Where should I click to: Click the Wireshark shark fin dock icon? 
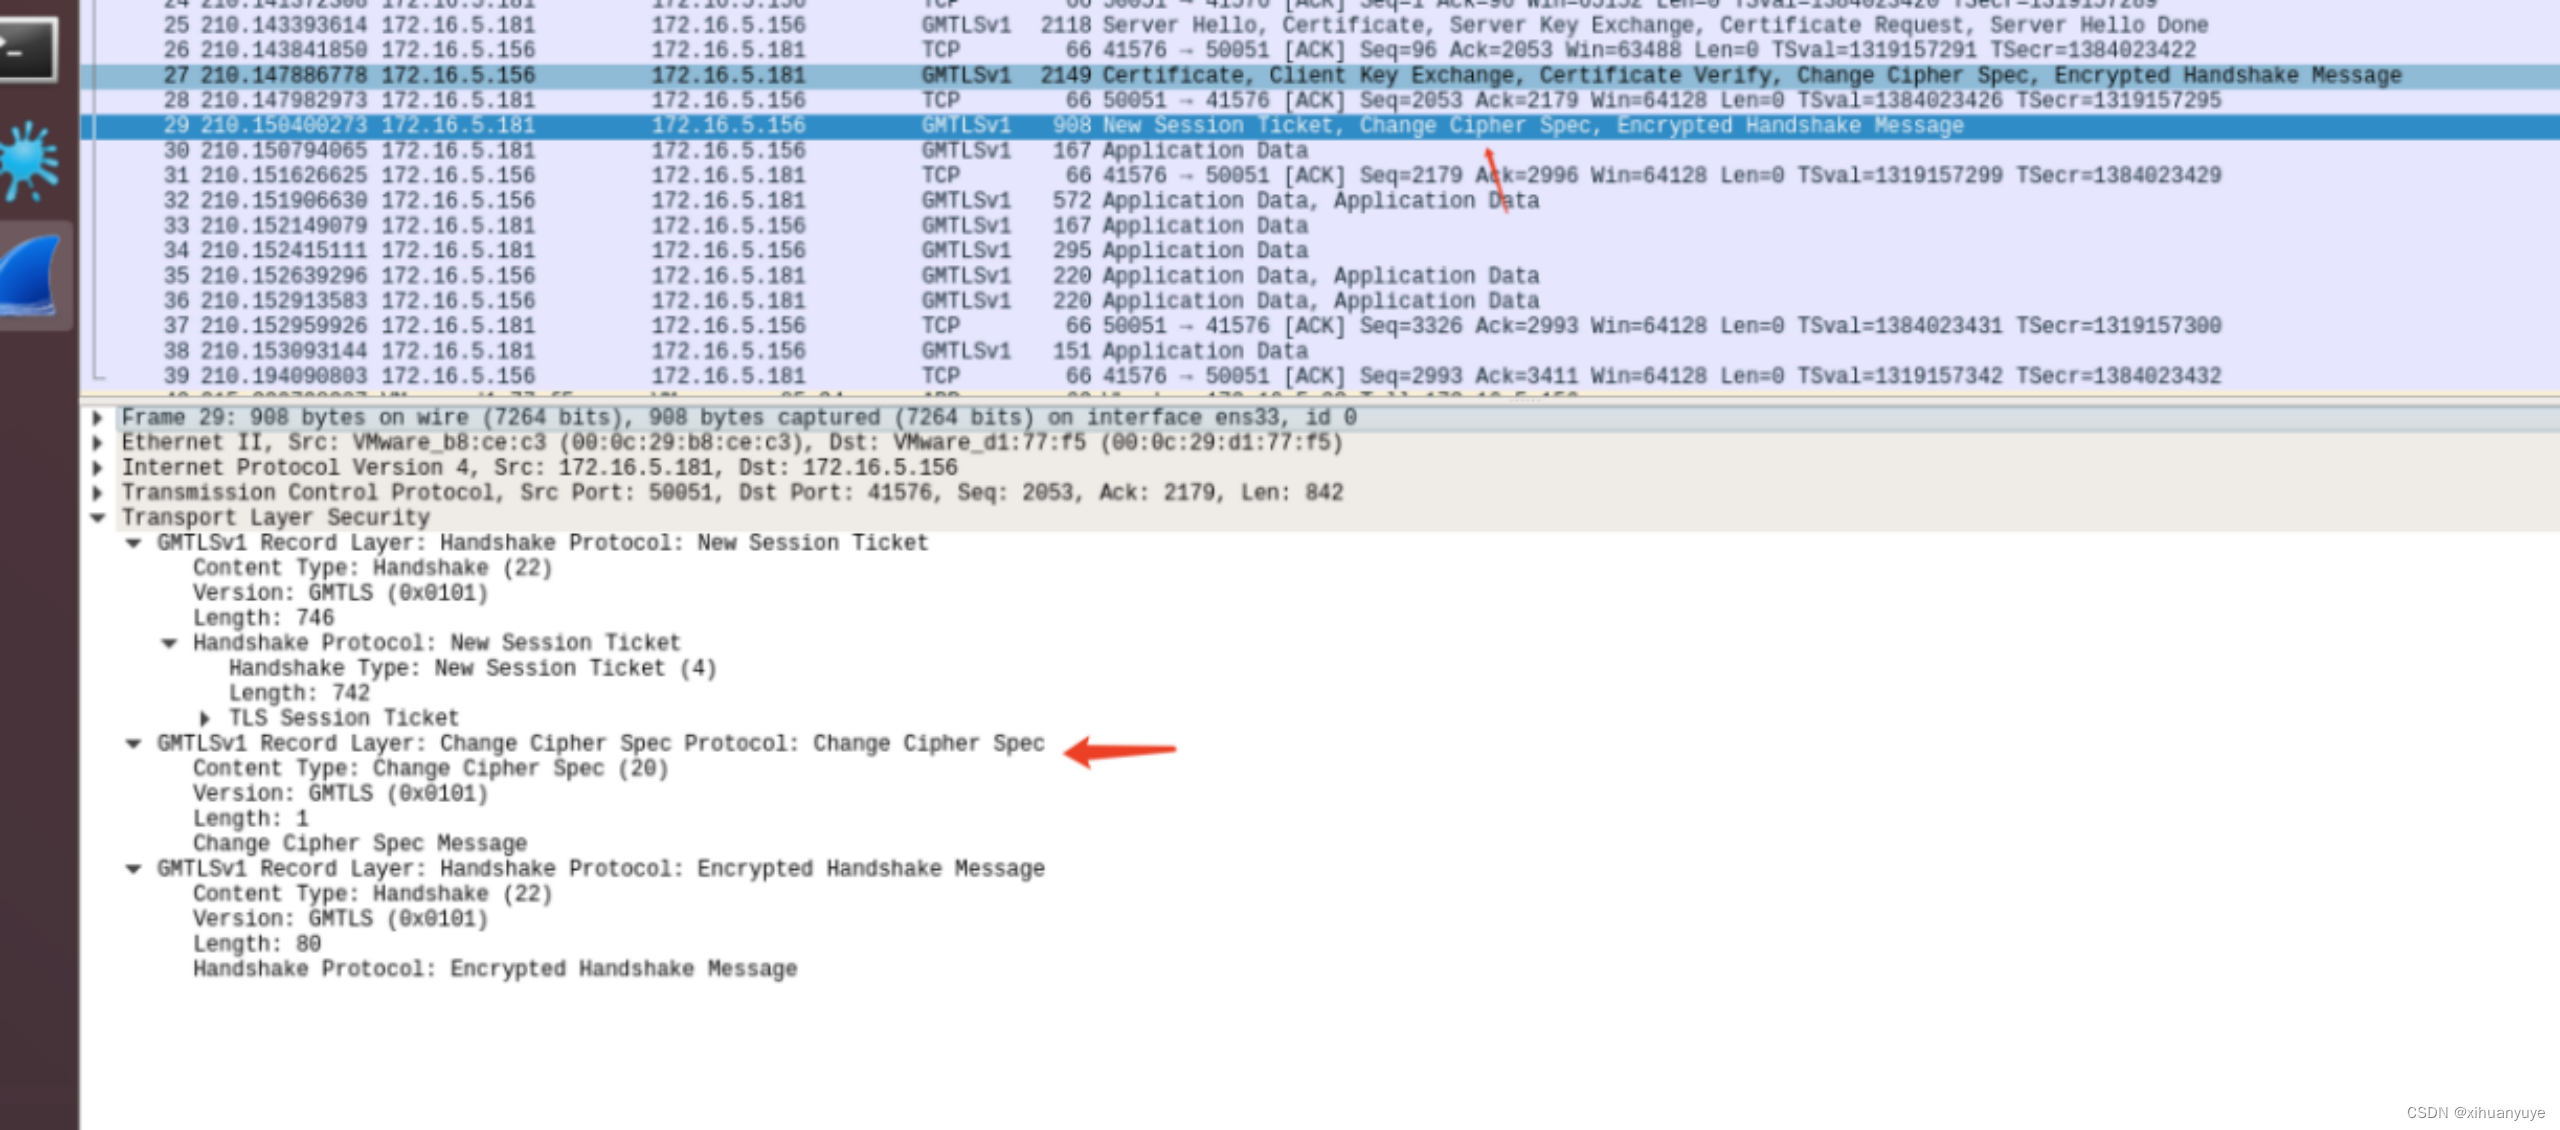(32, 273)
